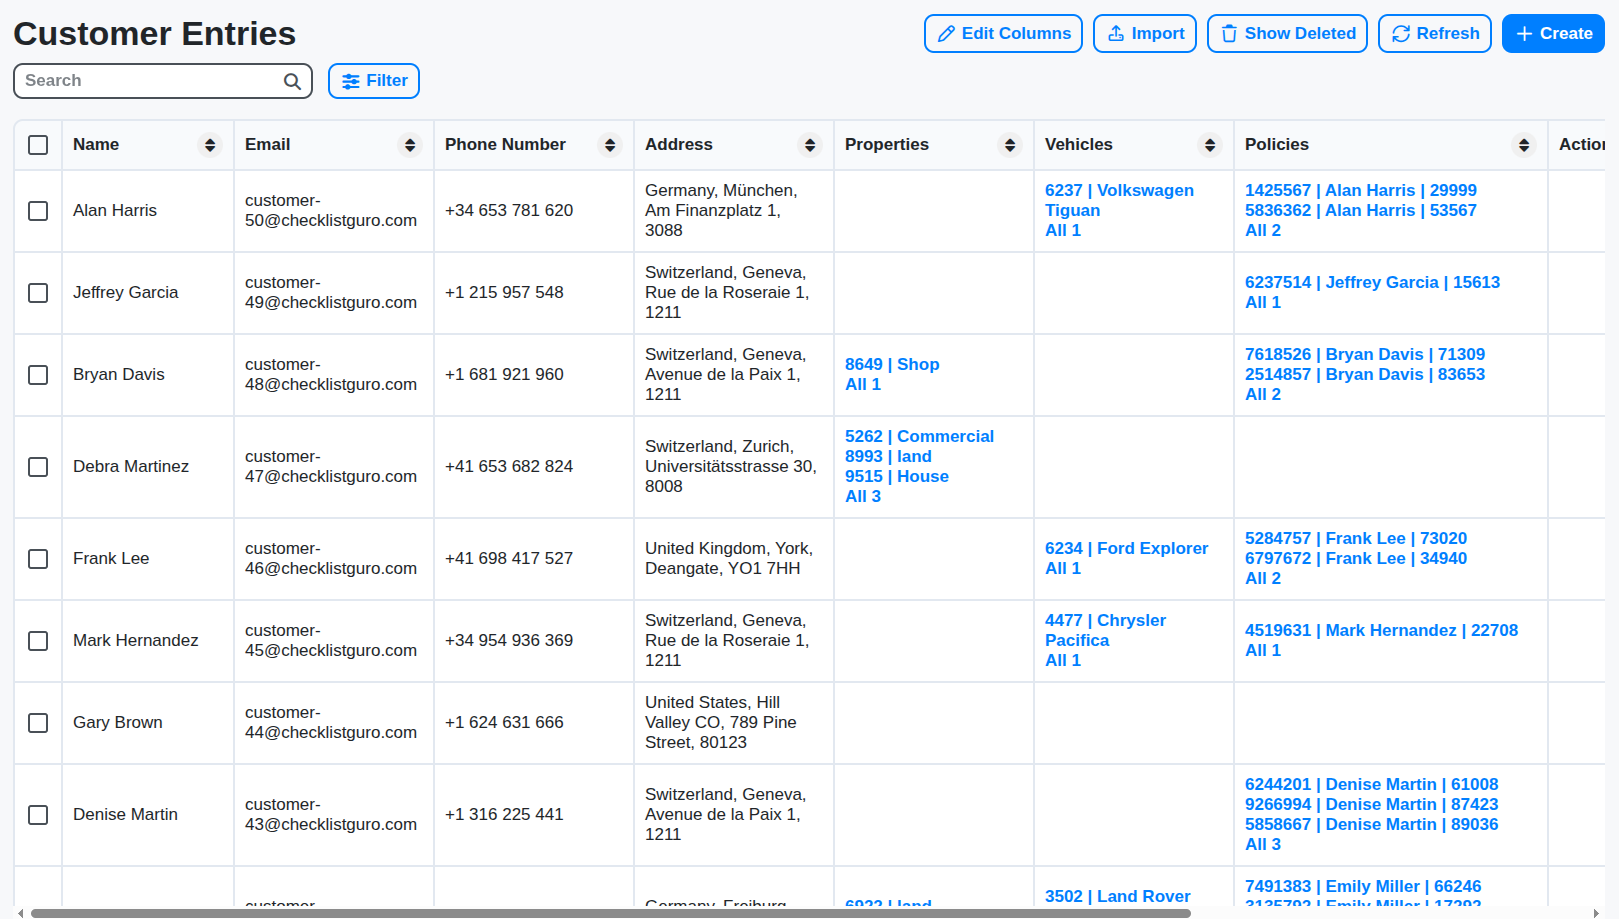Click the Create plus icon
Viewport: 1619px width, 919px height.
click(1522, 33)
